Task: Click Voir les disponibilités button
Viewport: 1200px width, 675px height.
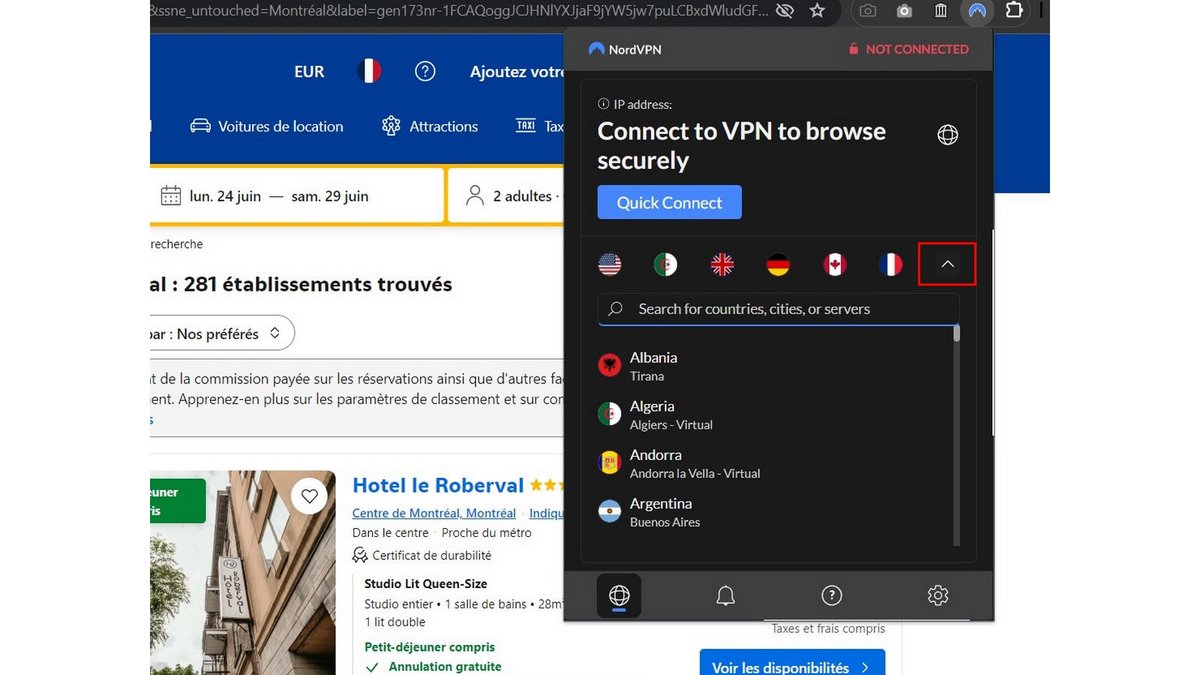Action: point(792,661)
